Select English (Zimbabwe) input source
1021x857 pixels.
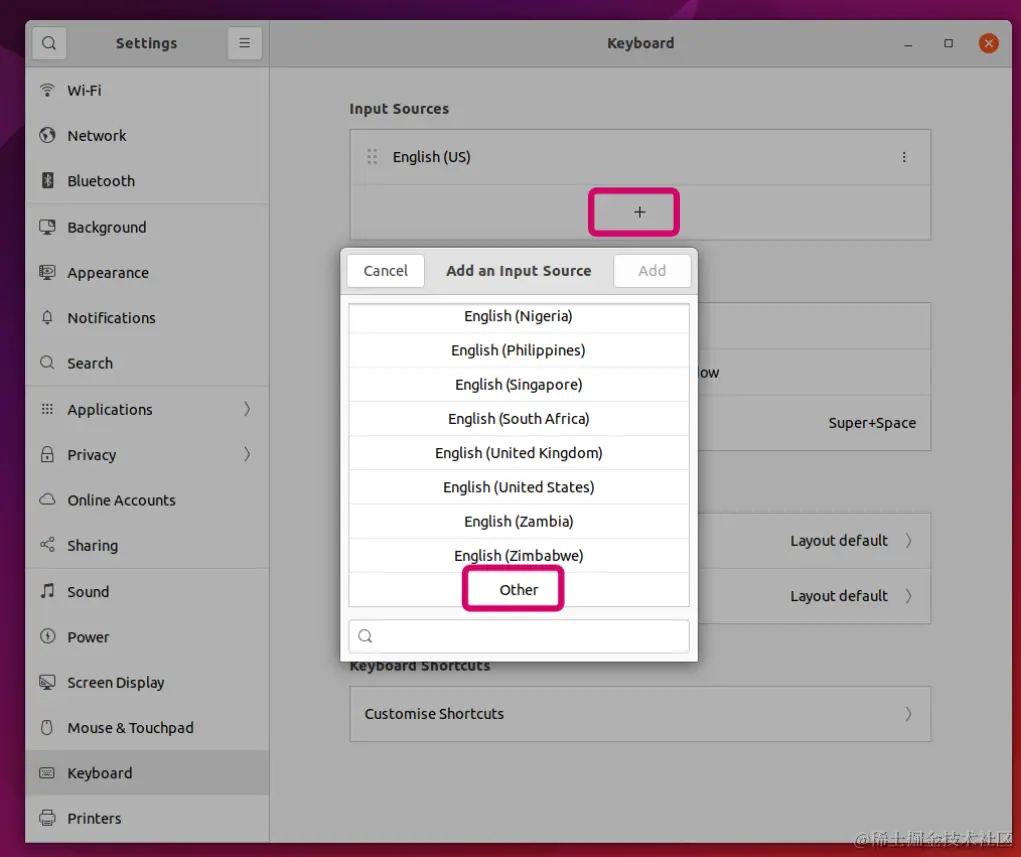pyautogui.click(x=519, y=555)
